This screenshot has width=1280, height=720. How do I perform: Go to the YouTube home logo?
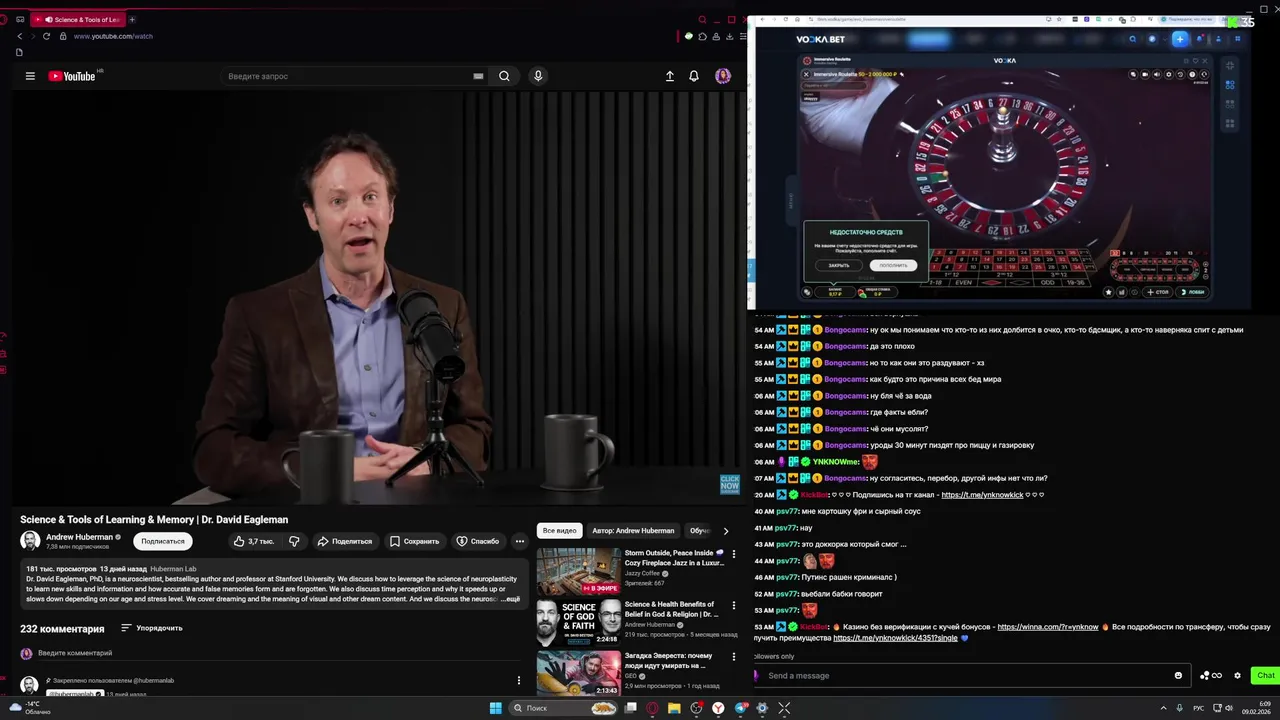point(72,76)
